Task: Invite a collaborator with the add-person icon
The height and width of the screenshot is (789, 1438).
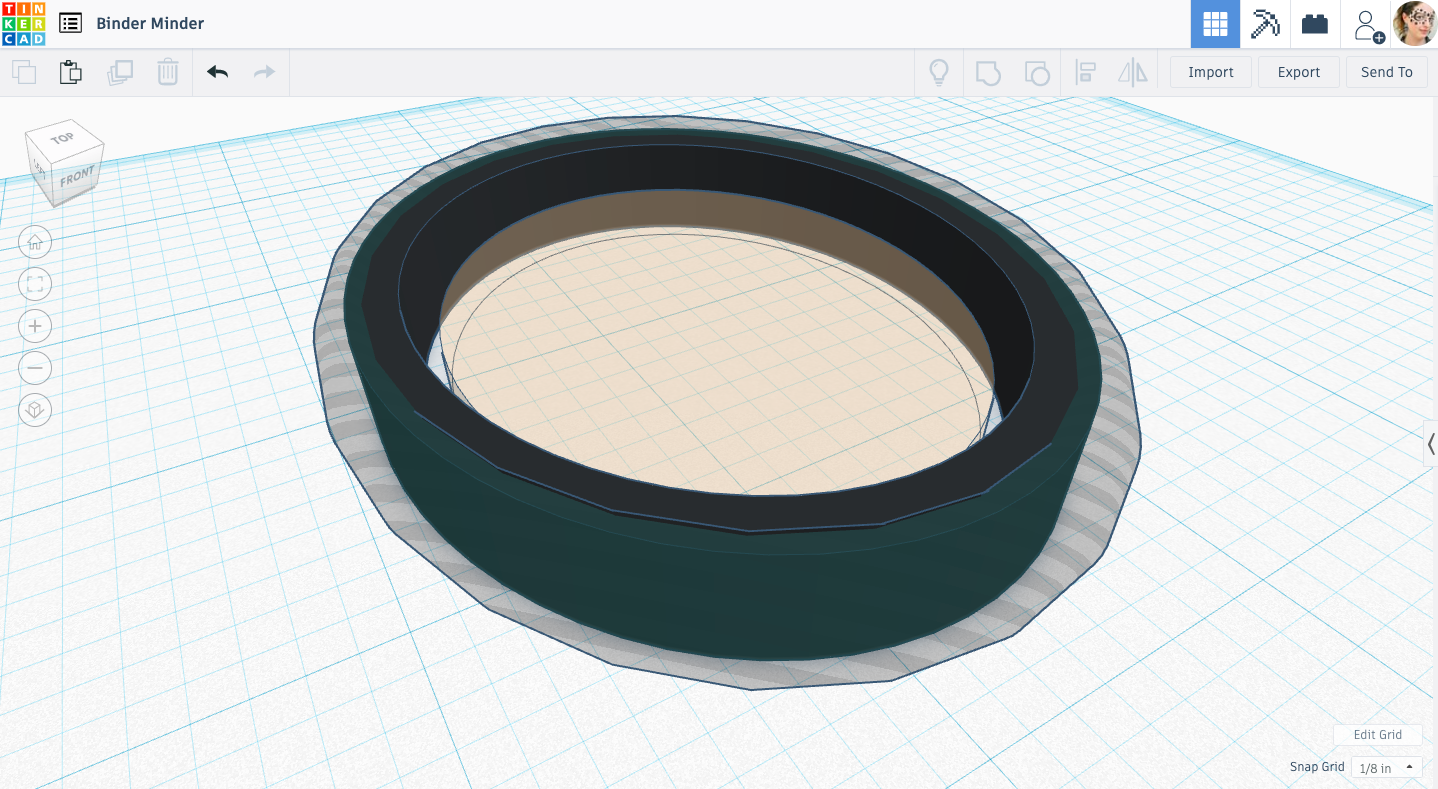Action: [x=1367, y=25]
